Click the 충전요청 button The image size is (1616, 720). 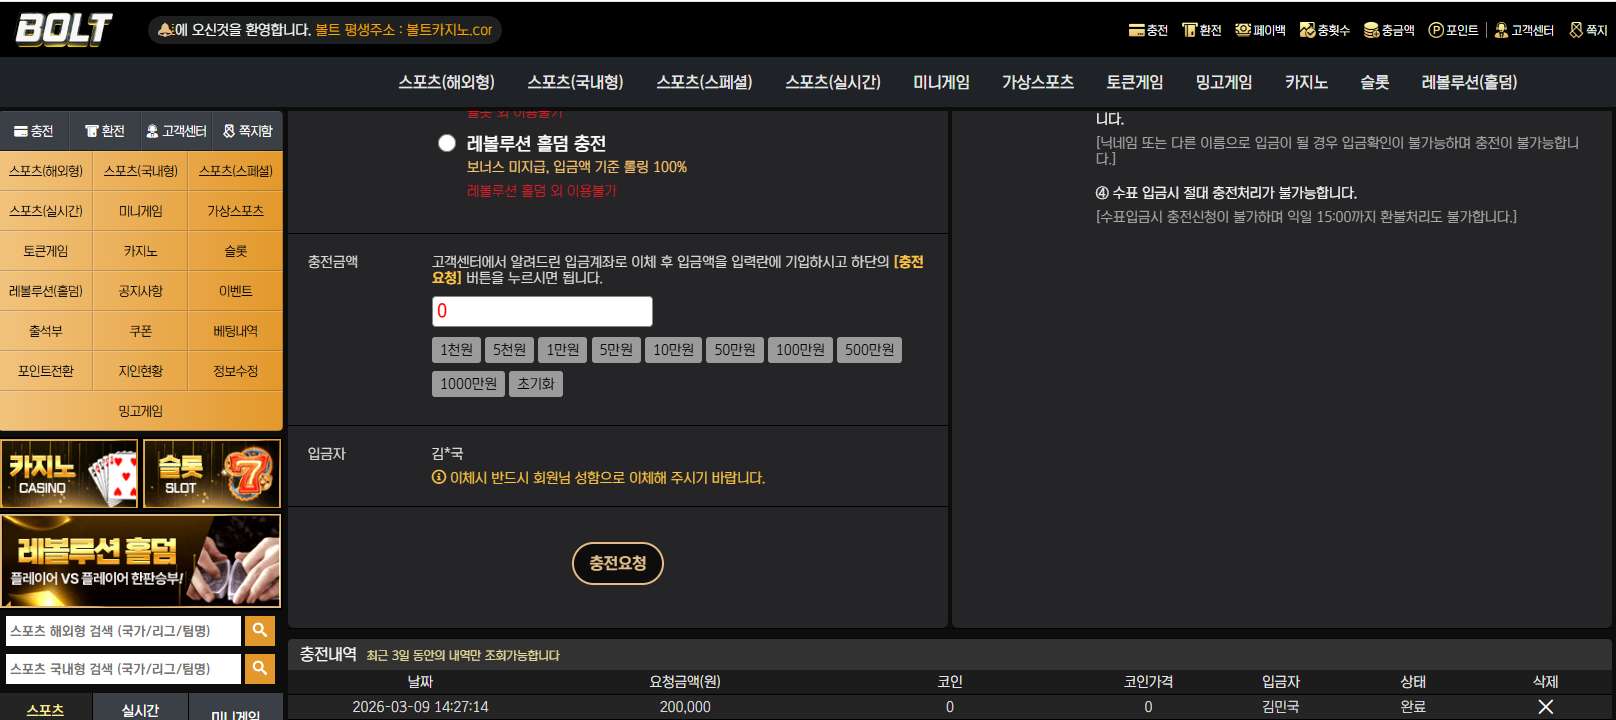click(x=618, y=563)
